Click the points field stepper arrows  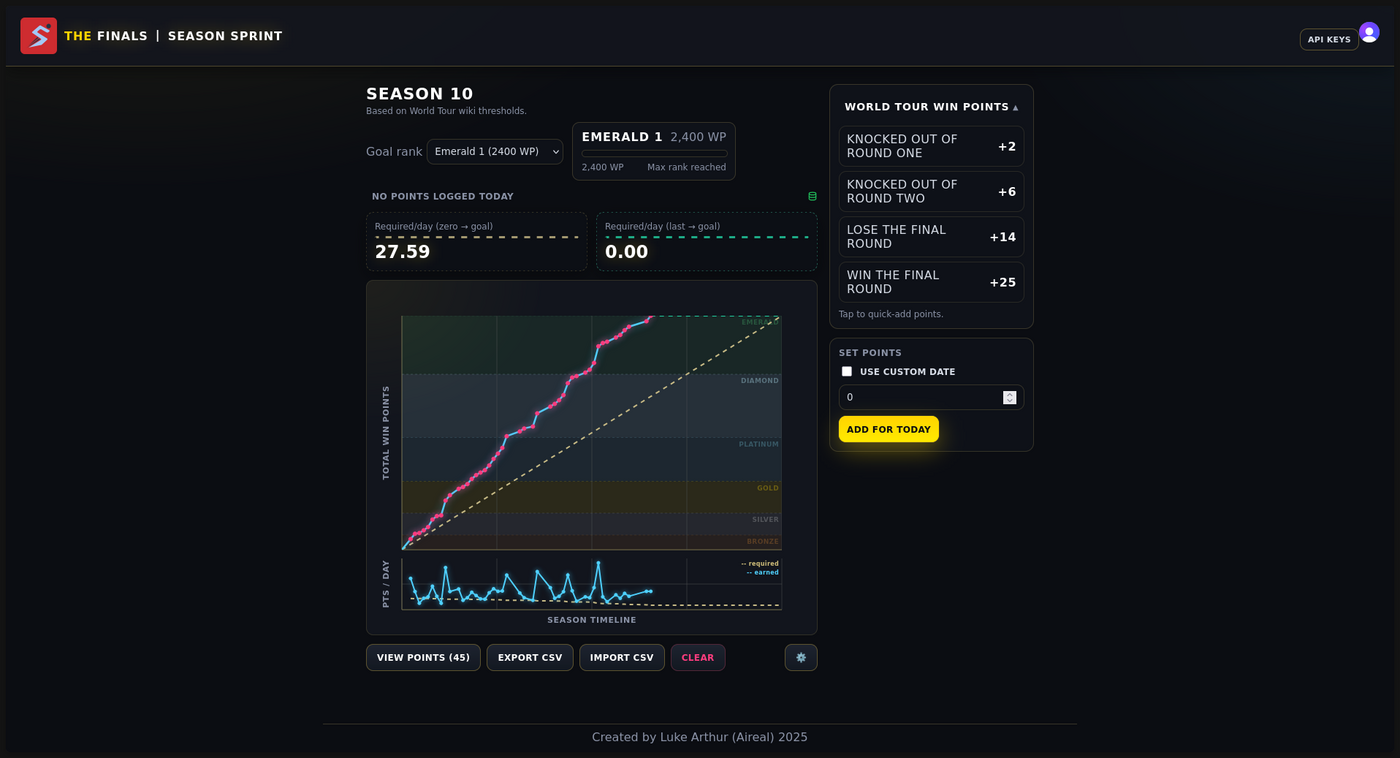1010,397
